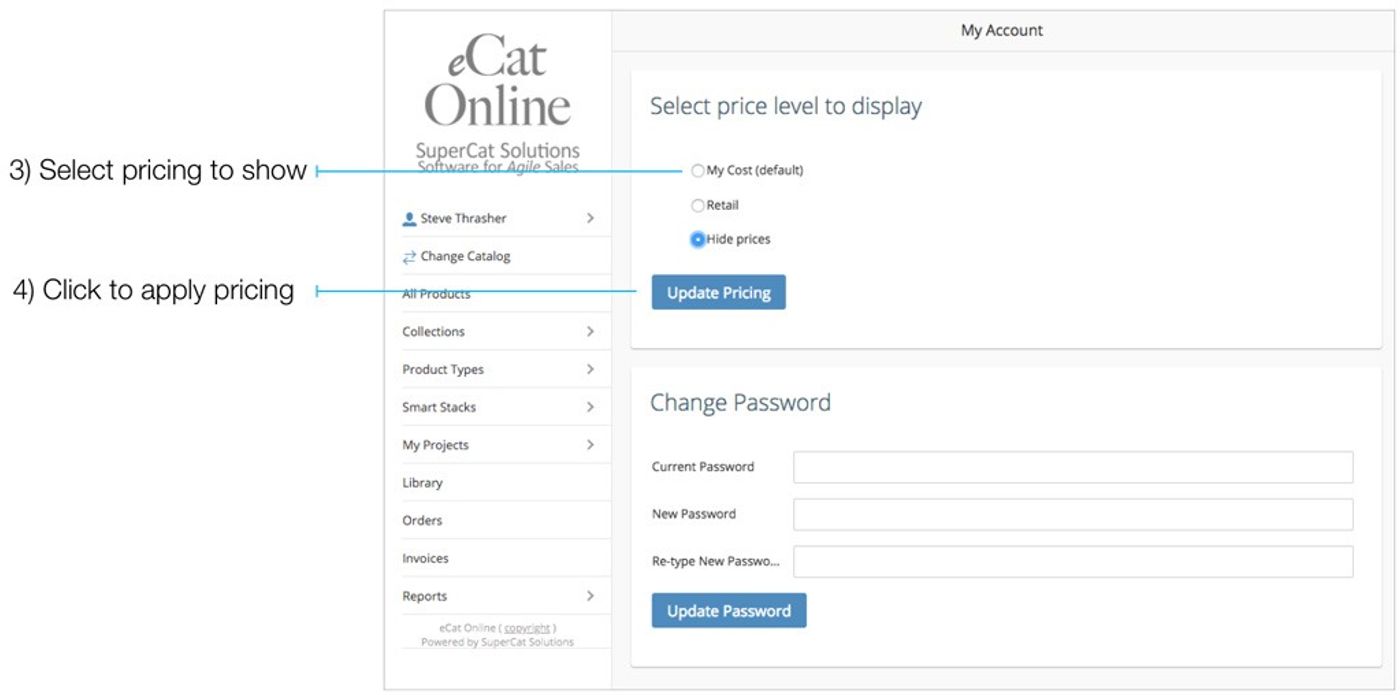Expand the Steve Thrasher chevron

590,218
